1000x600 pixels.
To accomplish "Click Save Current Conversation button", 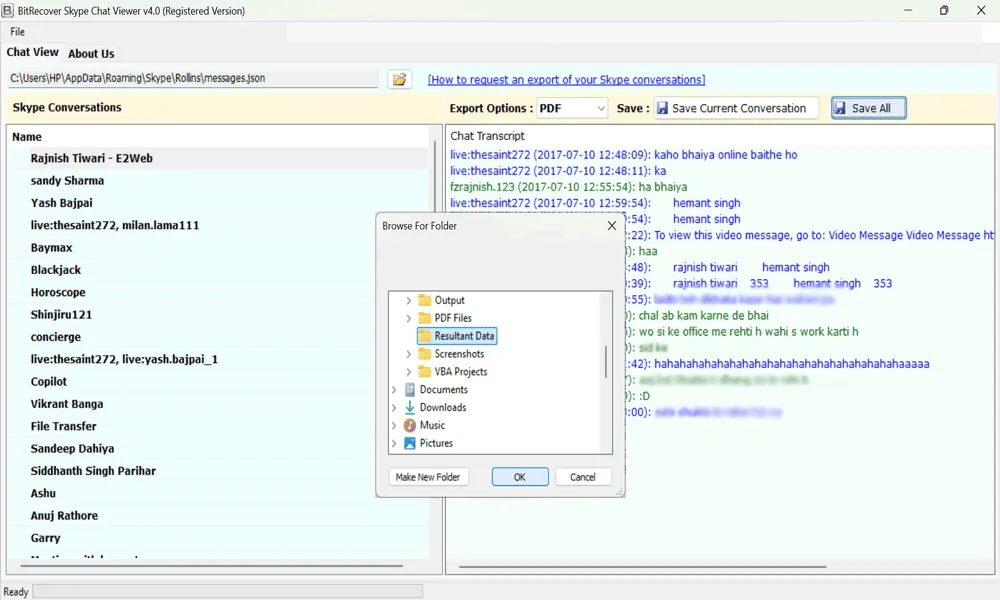I will point(736,108).
